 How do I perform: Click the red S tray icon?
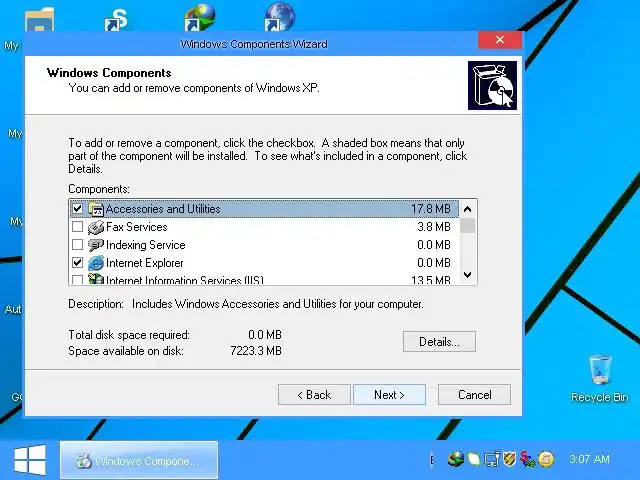pos(527,460)
